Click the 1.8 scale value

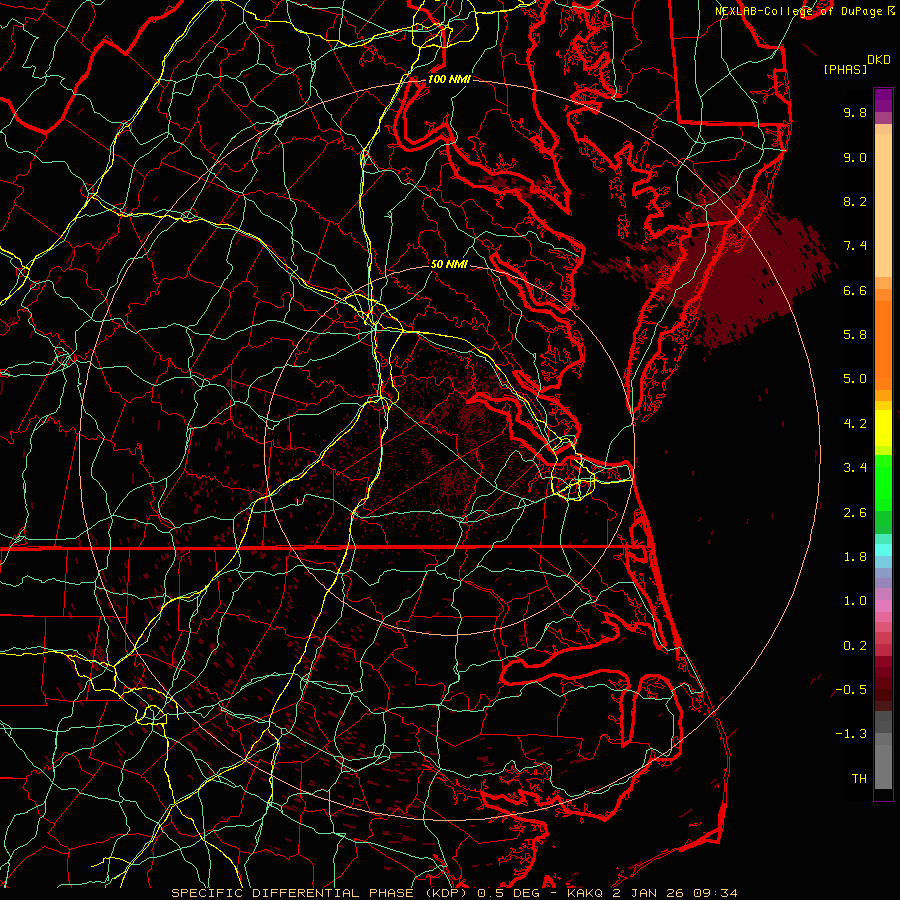pyautogui.click(x=855, y=557)
